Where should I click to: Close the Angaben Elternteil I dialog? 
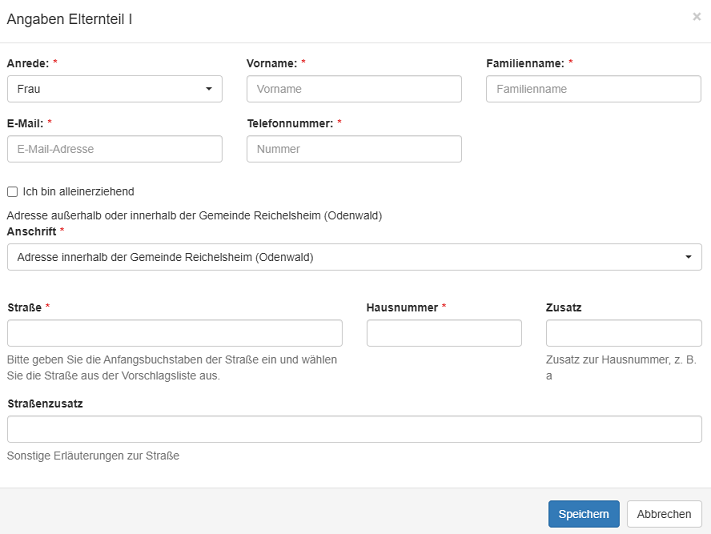[696, 17]
